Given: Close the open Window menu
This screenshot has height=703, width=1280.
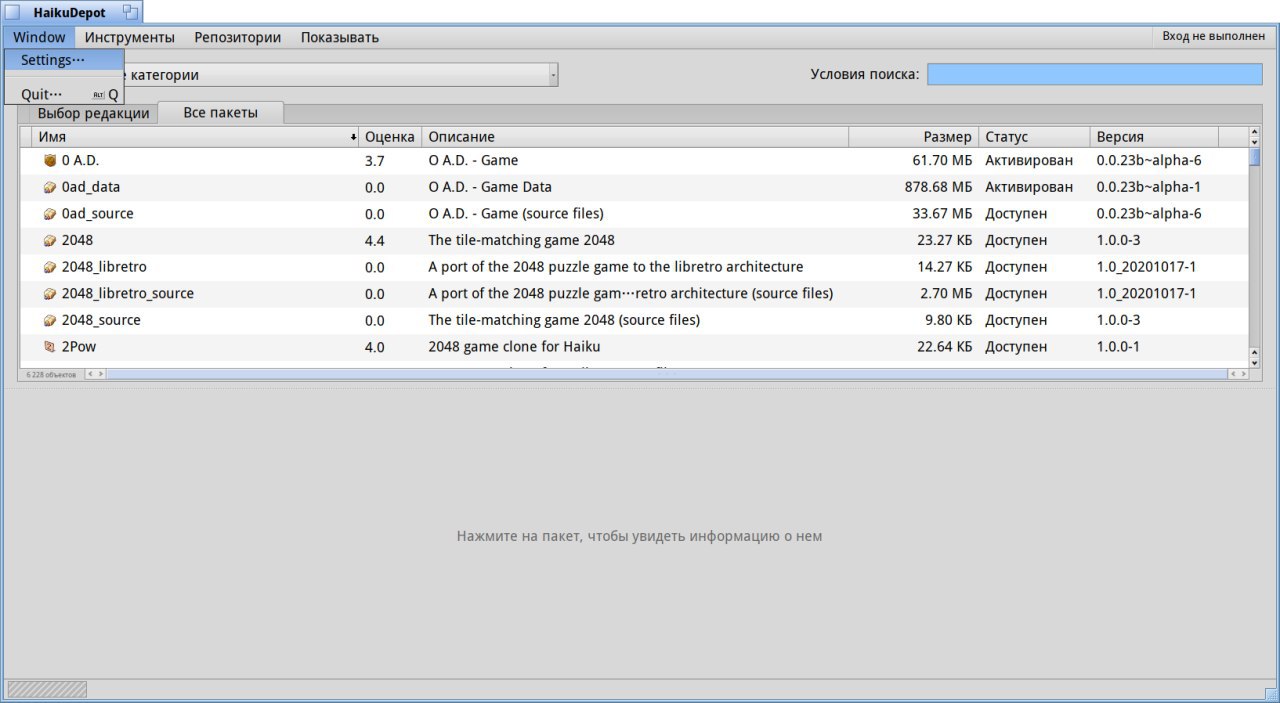Looking at the screenshot, I should (39, 37).
